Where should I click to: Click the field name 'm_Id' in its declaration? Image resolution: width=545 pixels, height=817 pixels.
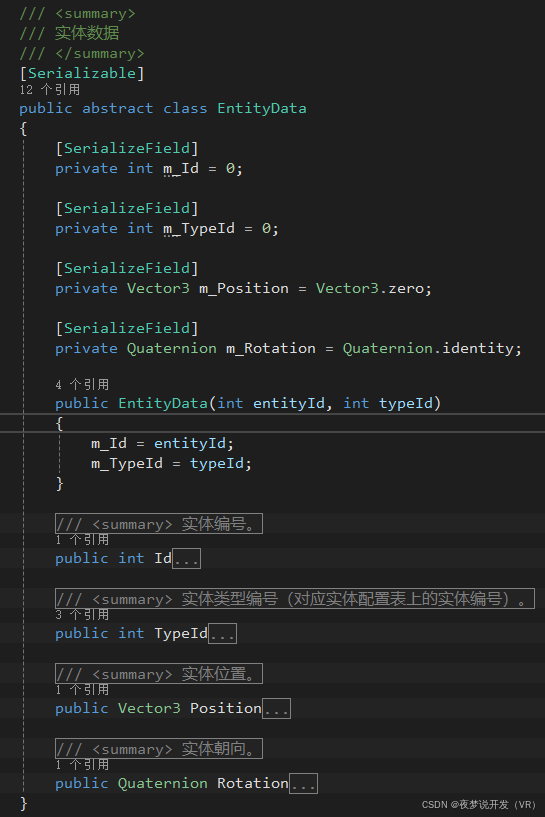tap(181, 169)
